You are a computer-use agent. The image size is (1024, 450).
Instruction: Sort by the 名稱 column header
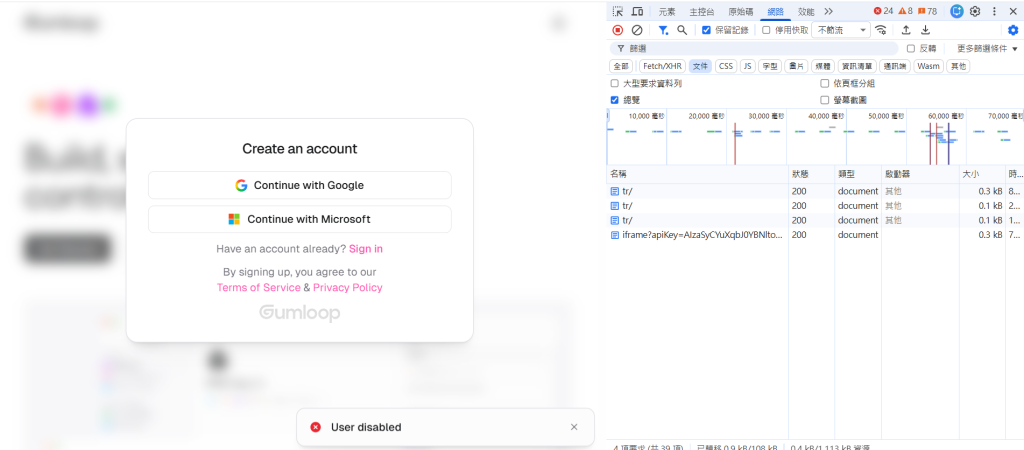(x=697, y=174)
